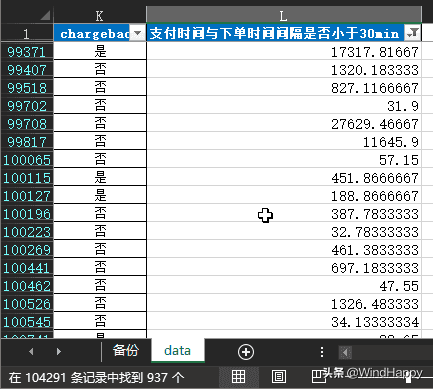Open the active filter dropdown on column L
433x389 pixels.
click(x=413, y=33)
